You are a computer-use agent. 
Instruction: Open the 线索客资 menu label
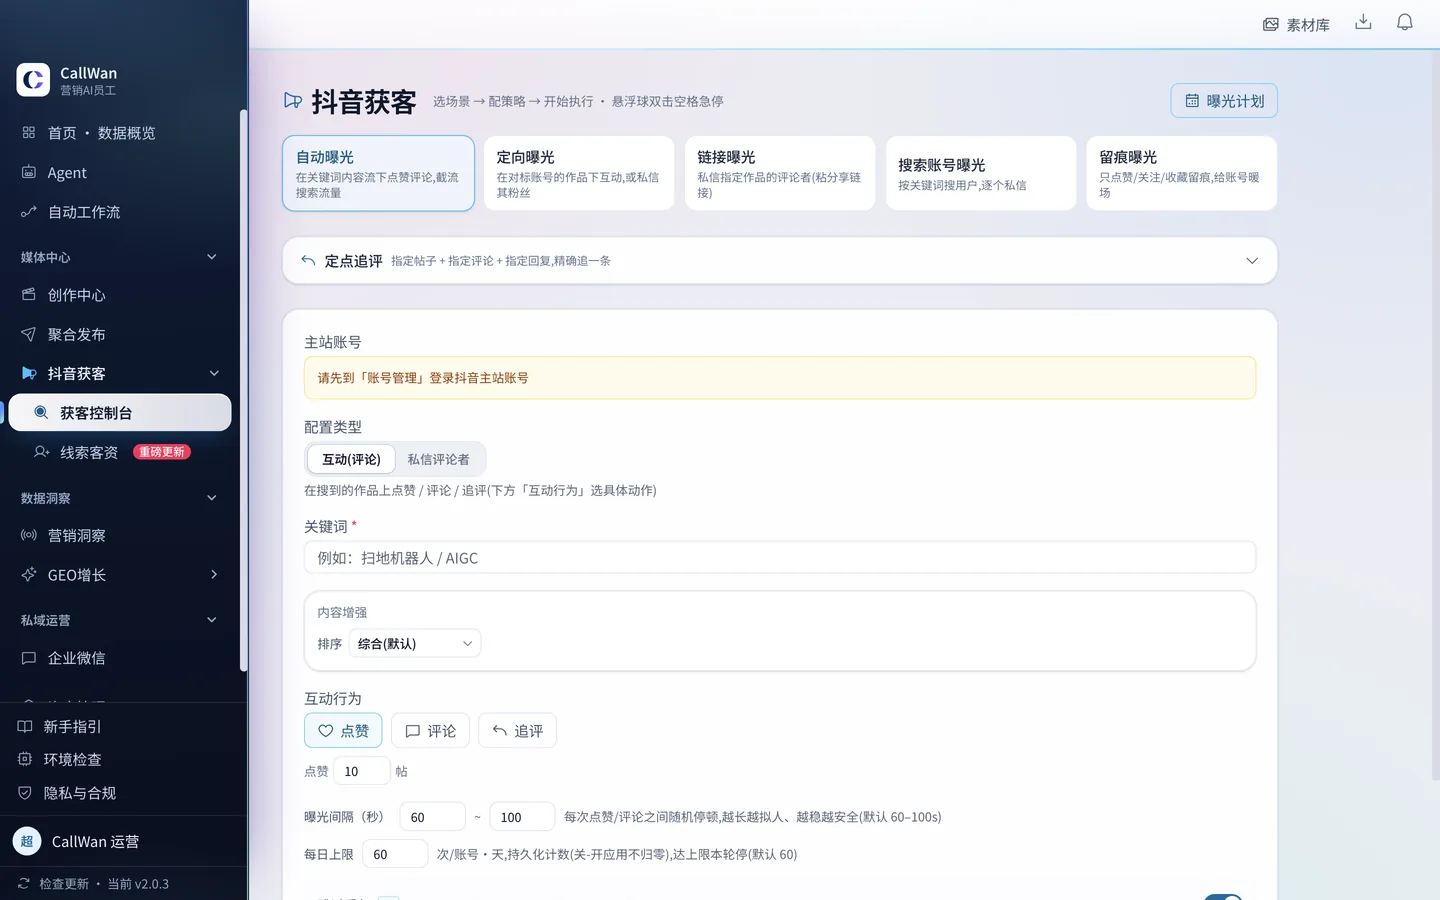click(x=89, y=452)
